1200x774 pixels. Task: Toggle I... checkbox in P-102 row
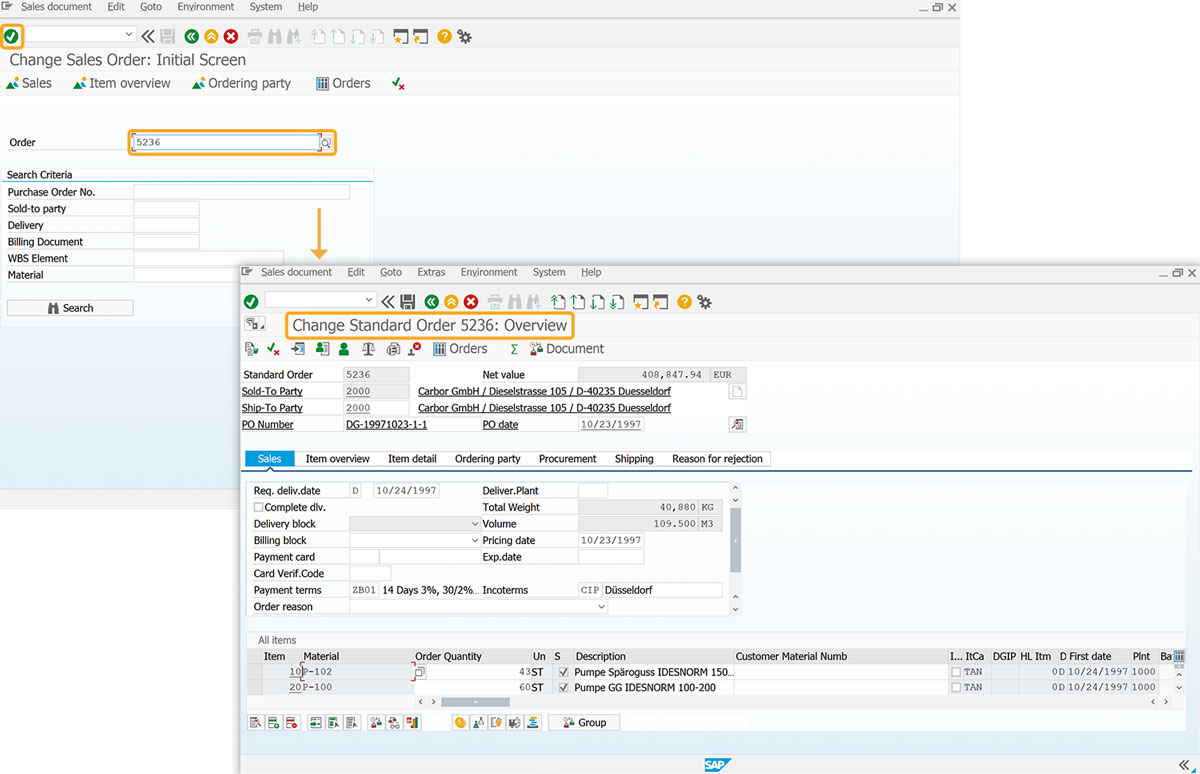tap(956, 672)
